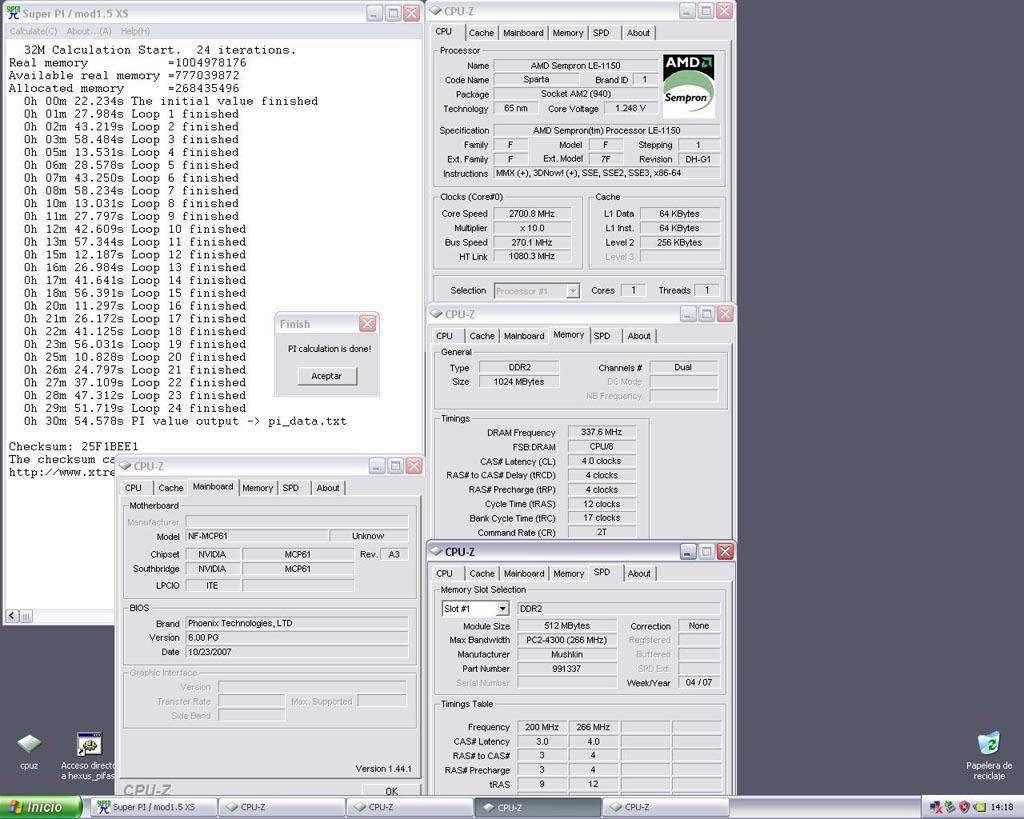Click the Multiplier value x 10.0

[532, 228]
